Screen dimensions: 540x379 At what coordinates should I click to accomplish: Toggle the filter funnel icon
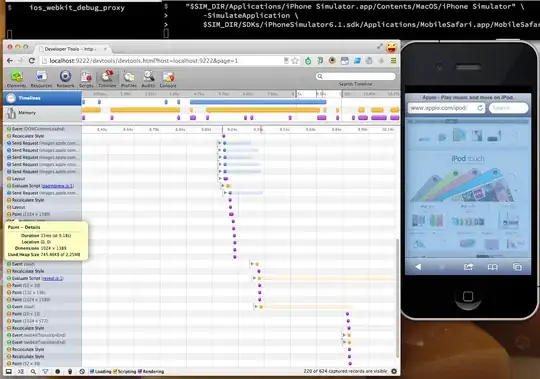point(45,371)
